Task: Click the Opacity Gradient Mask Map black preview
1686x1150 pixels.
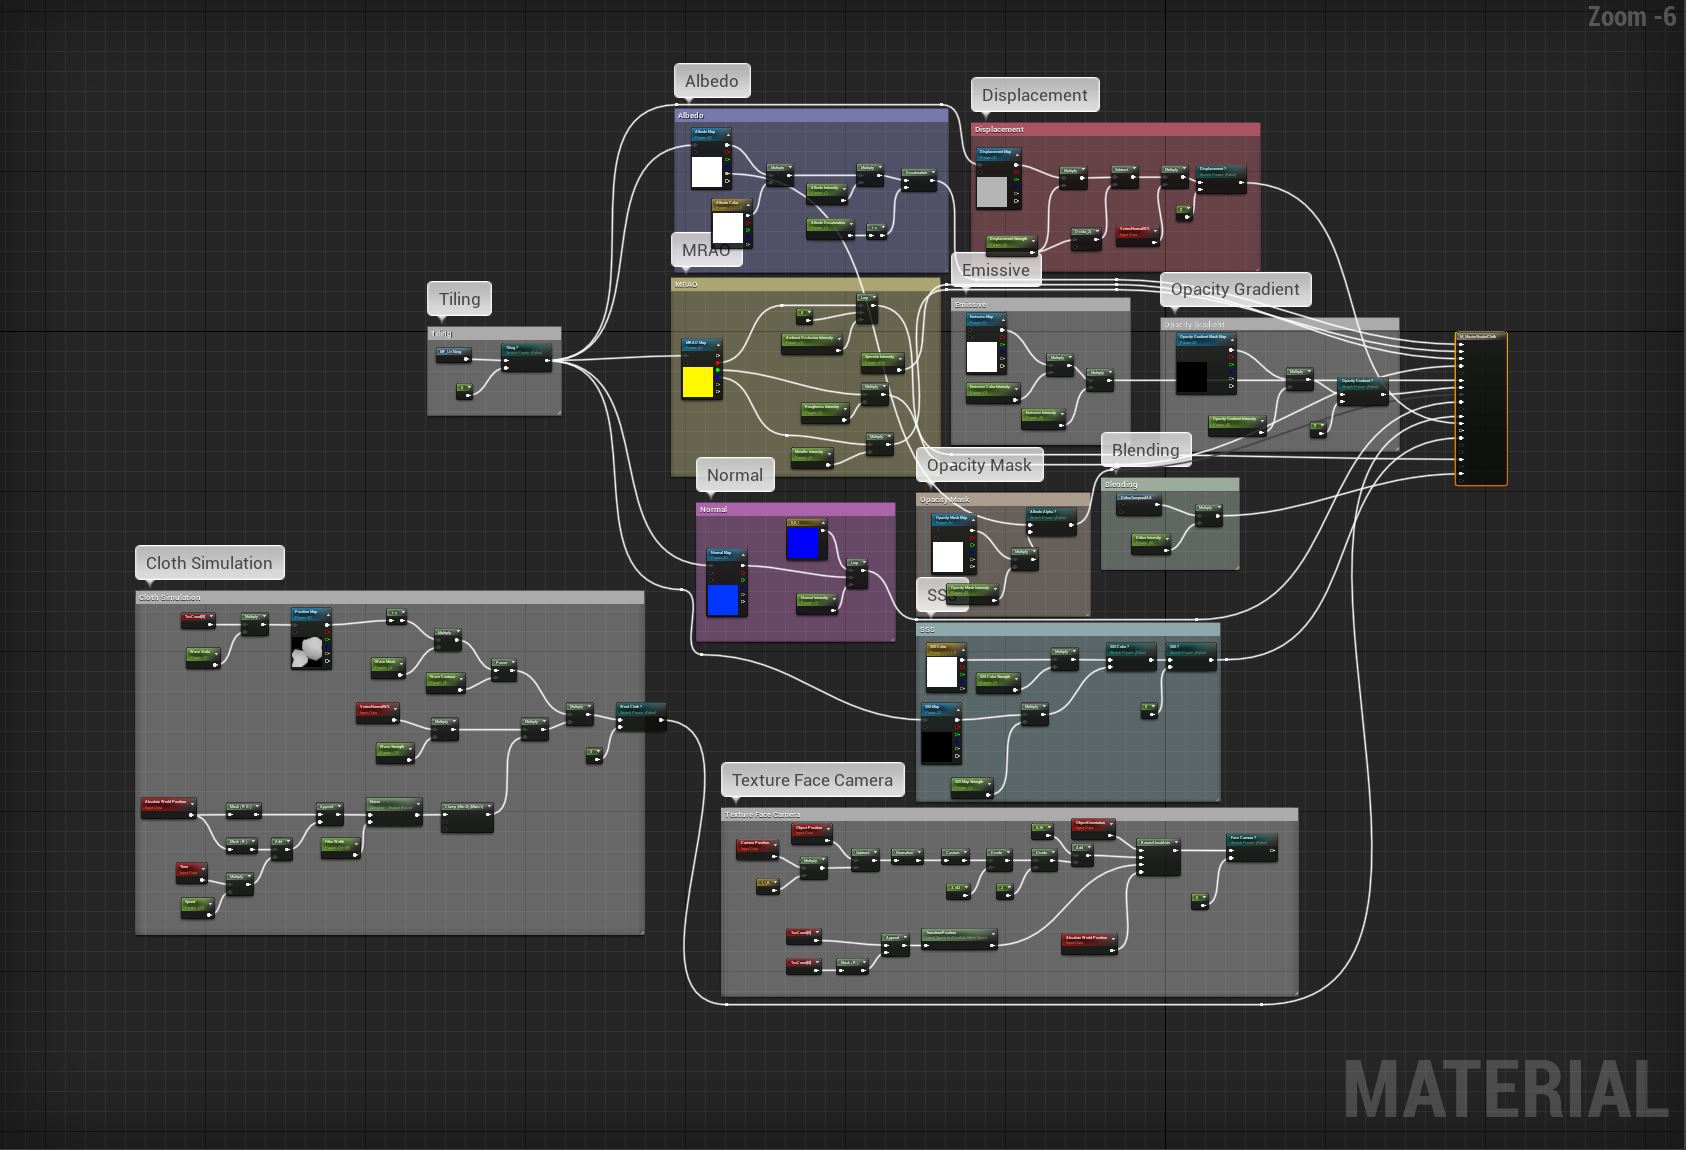Action: tap(1192, 377)
